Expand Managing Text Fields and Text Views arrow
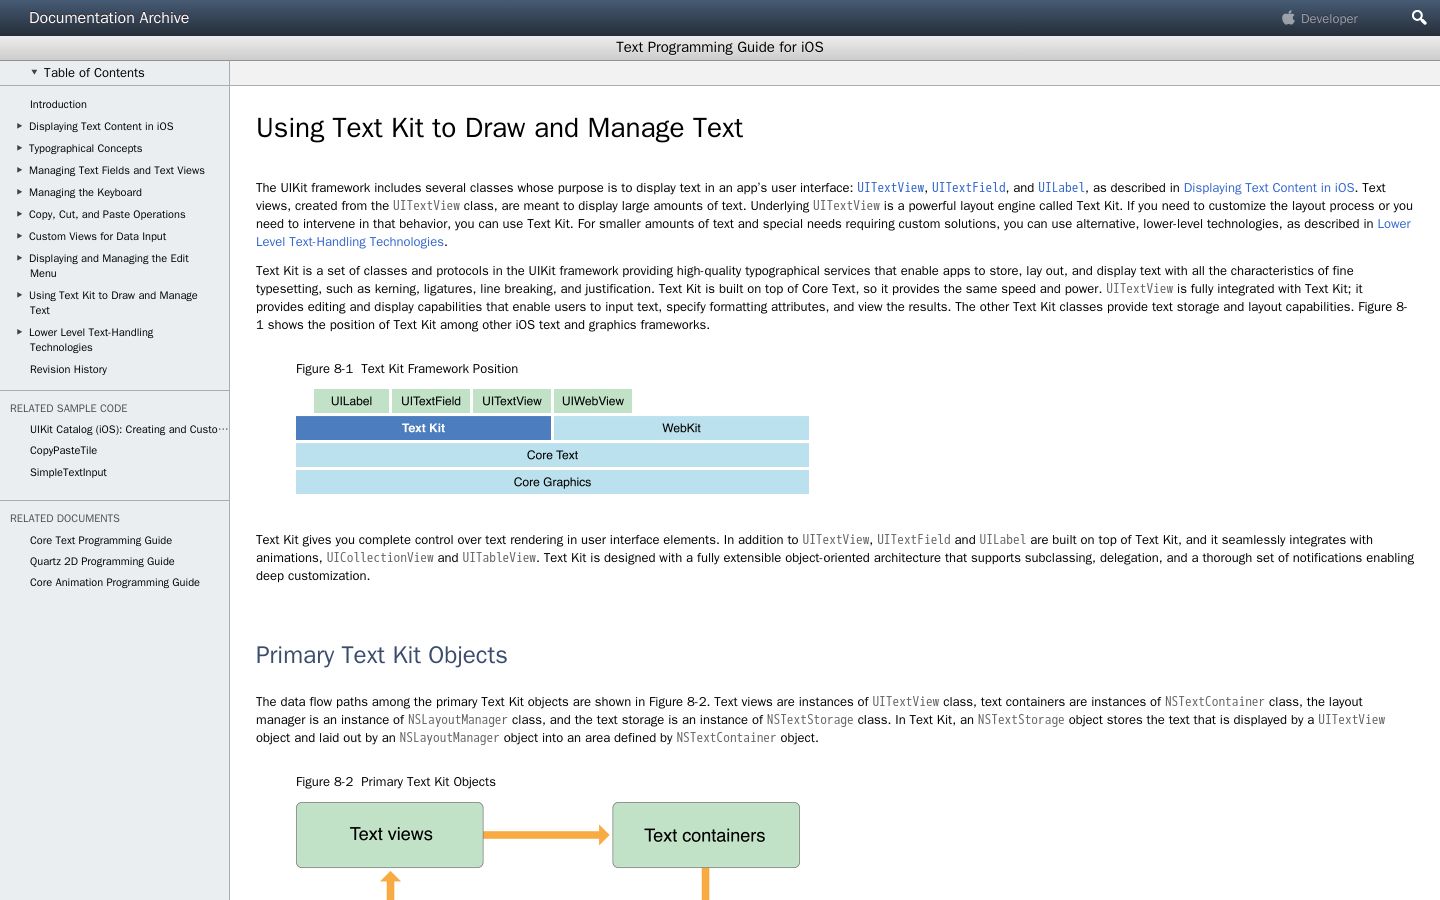1440x900 pixels. [x=19, y=170]
